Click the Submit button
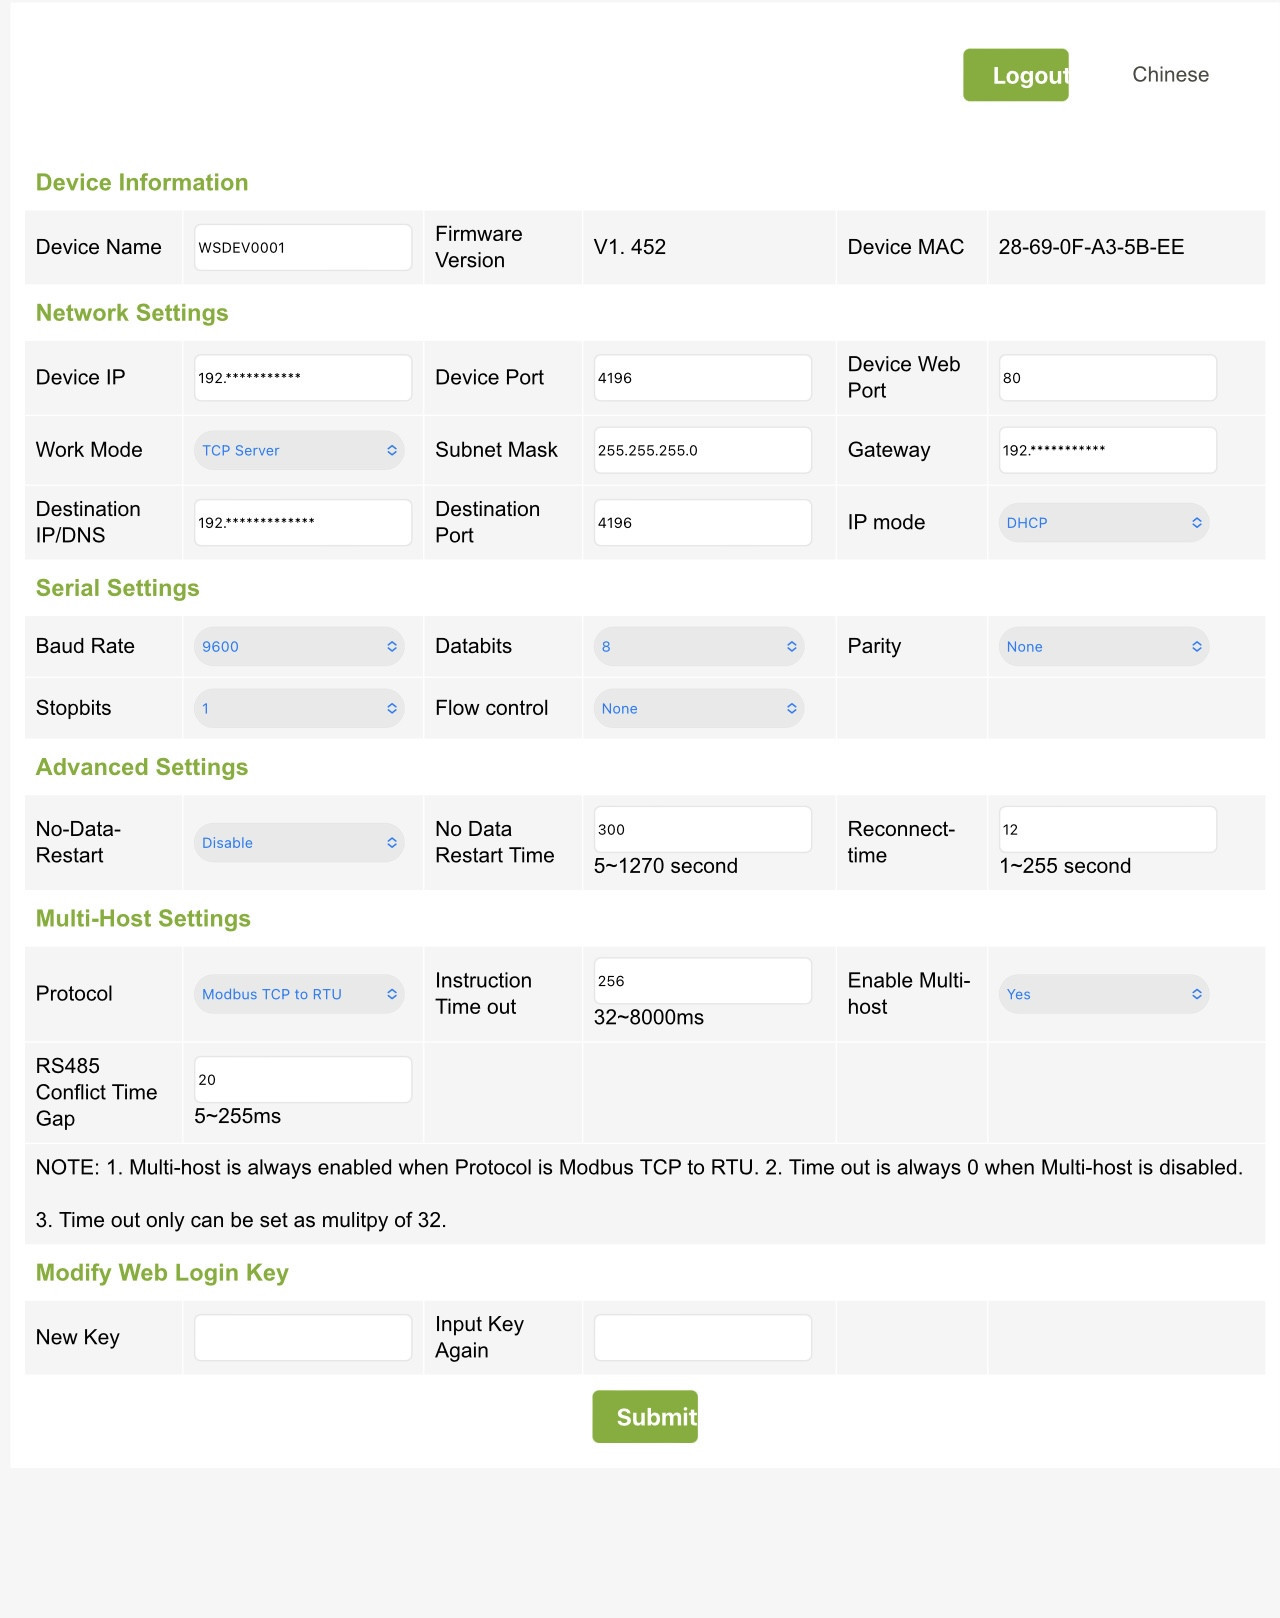 [x=645, y=1416]
